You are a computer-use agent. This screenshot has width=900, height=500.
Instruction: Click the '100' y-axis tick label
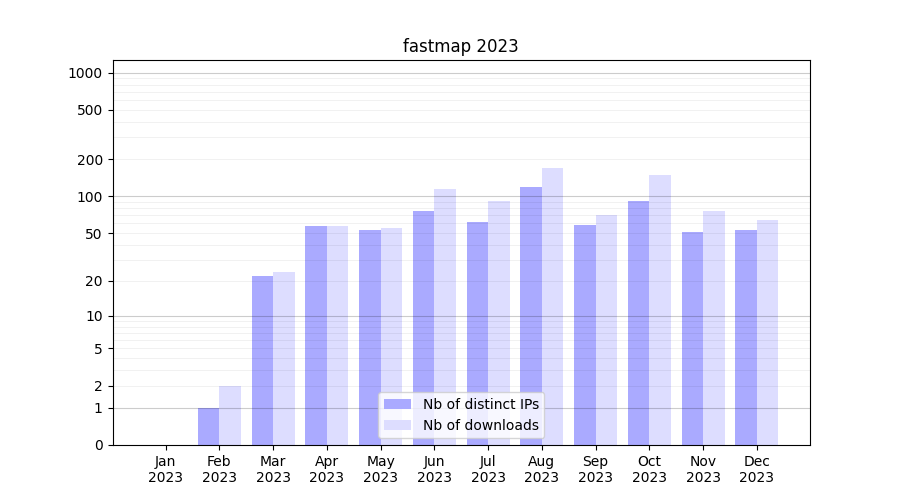tap(91, 197)
